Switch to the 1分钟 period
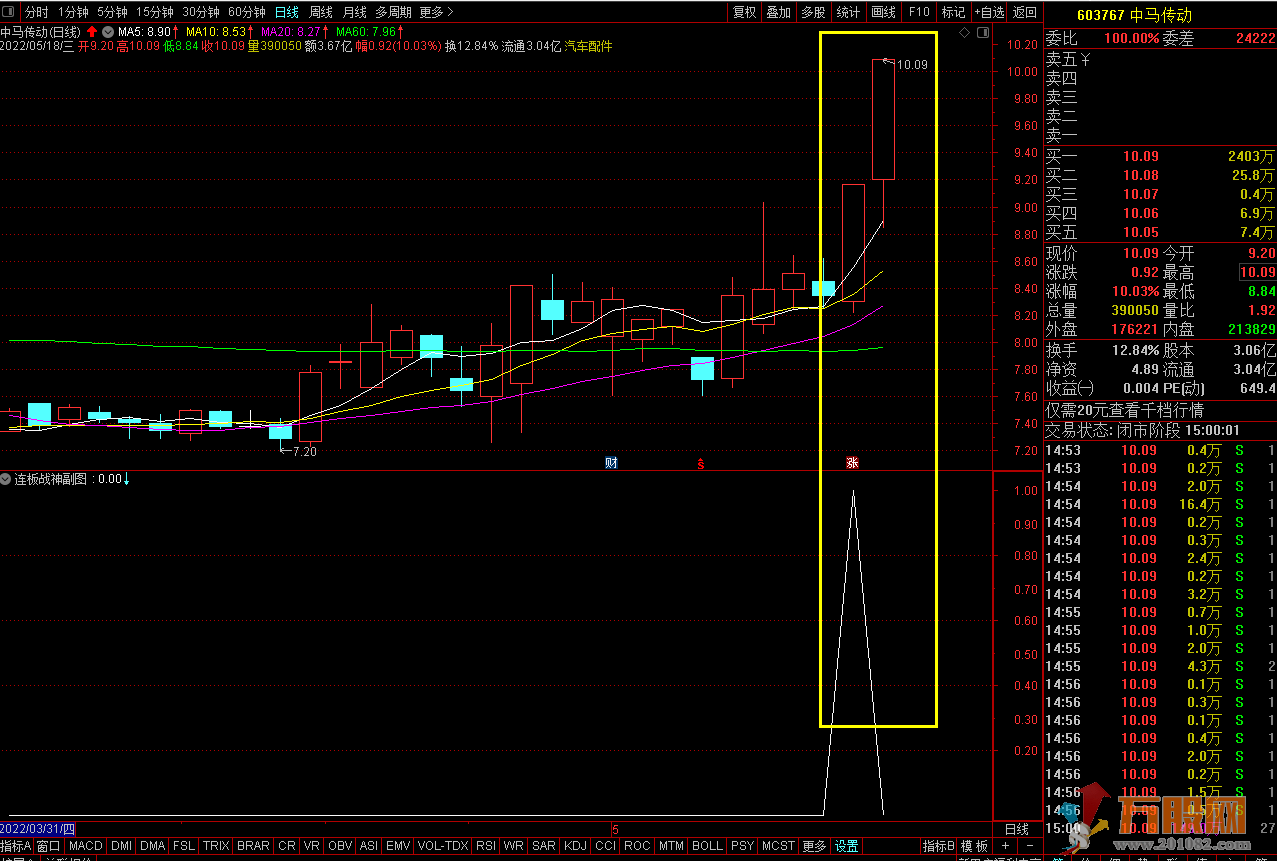The image size is (1277, 861). [73, 12]
